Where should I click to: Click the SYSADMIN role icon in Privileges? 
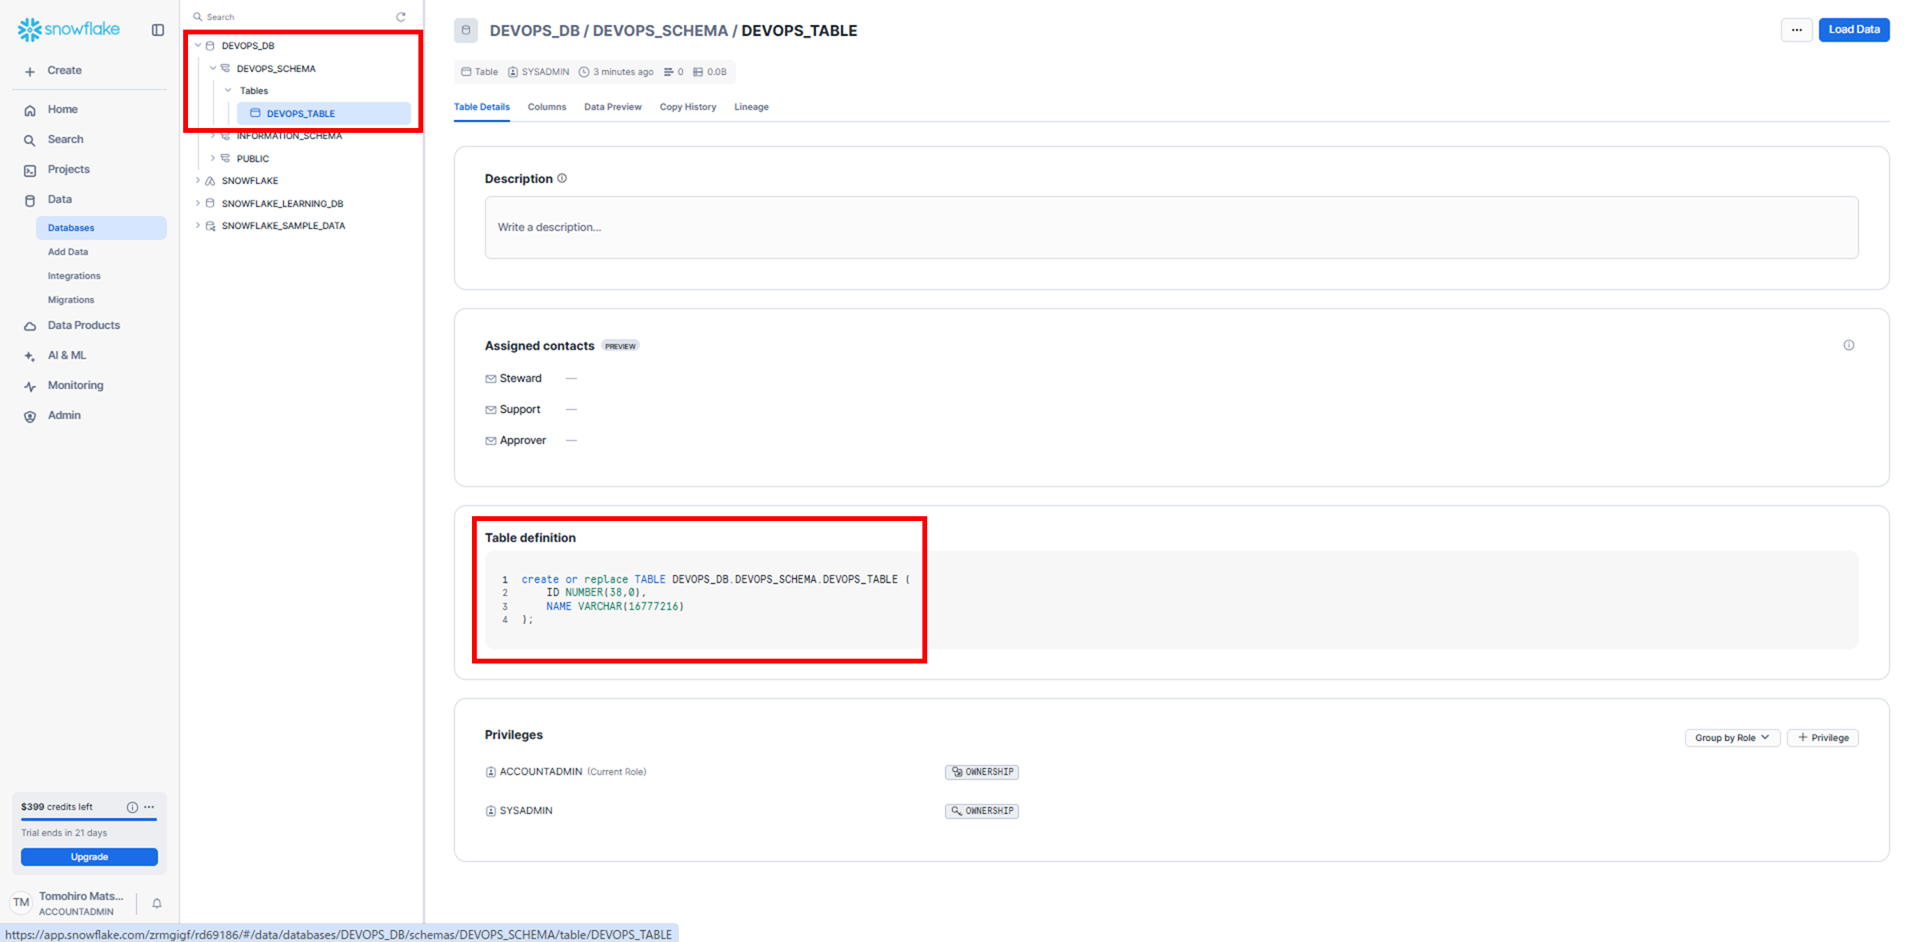[x=491, y=811]
